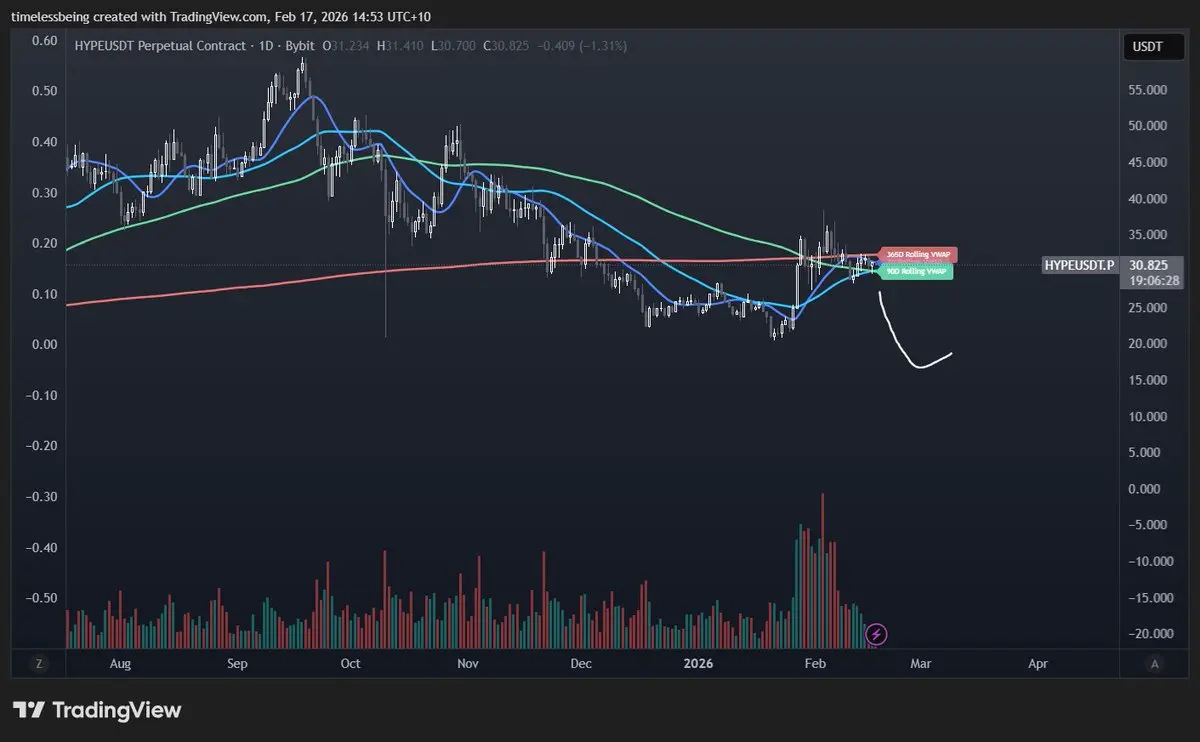Click the Oct label on the time axis

tap(350, 663)
